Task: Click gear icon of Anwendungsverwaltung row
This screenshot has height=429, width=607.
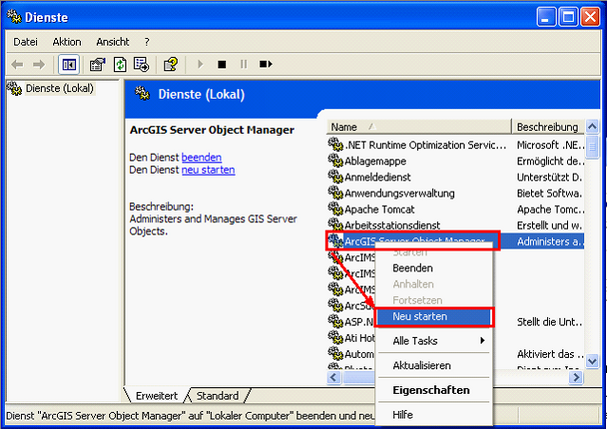Action: (335, 193)
